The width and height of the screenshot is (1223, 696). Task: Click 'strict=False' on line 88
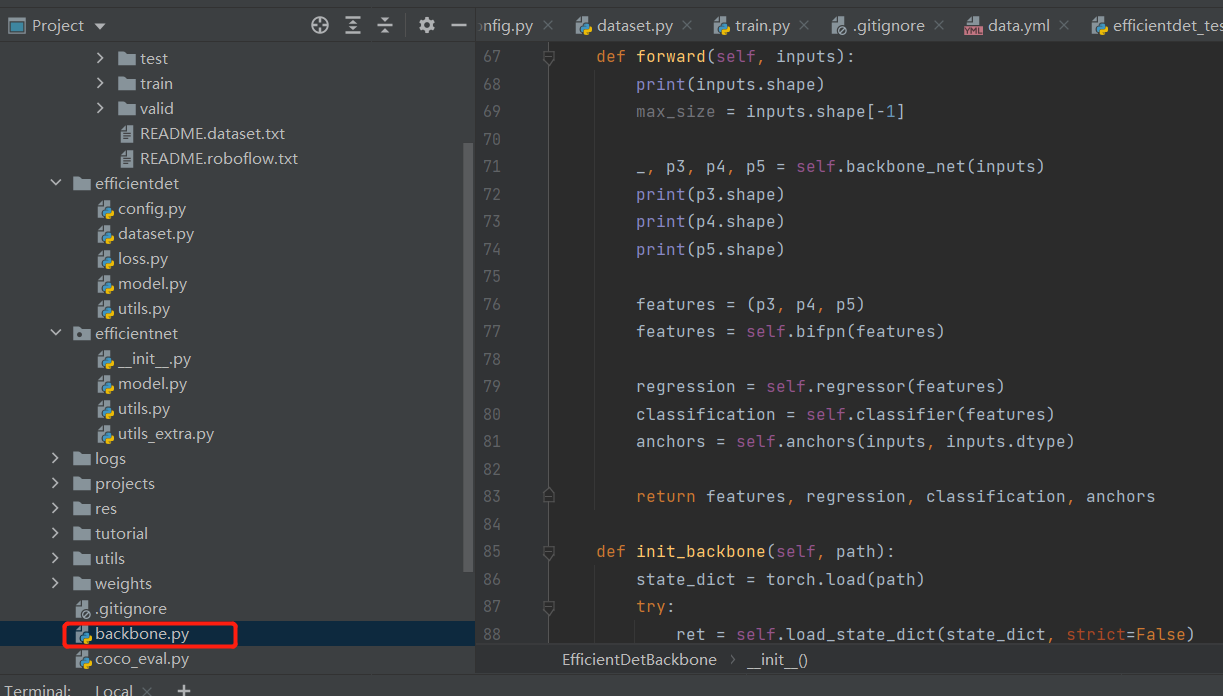point(1125,634)
